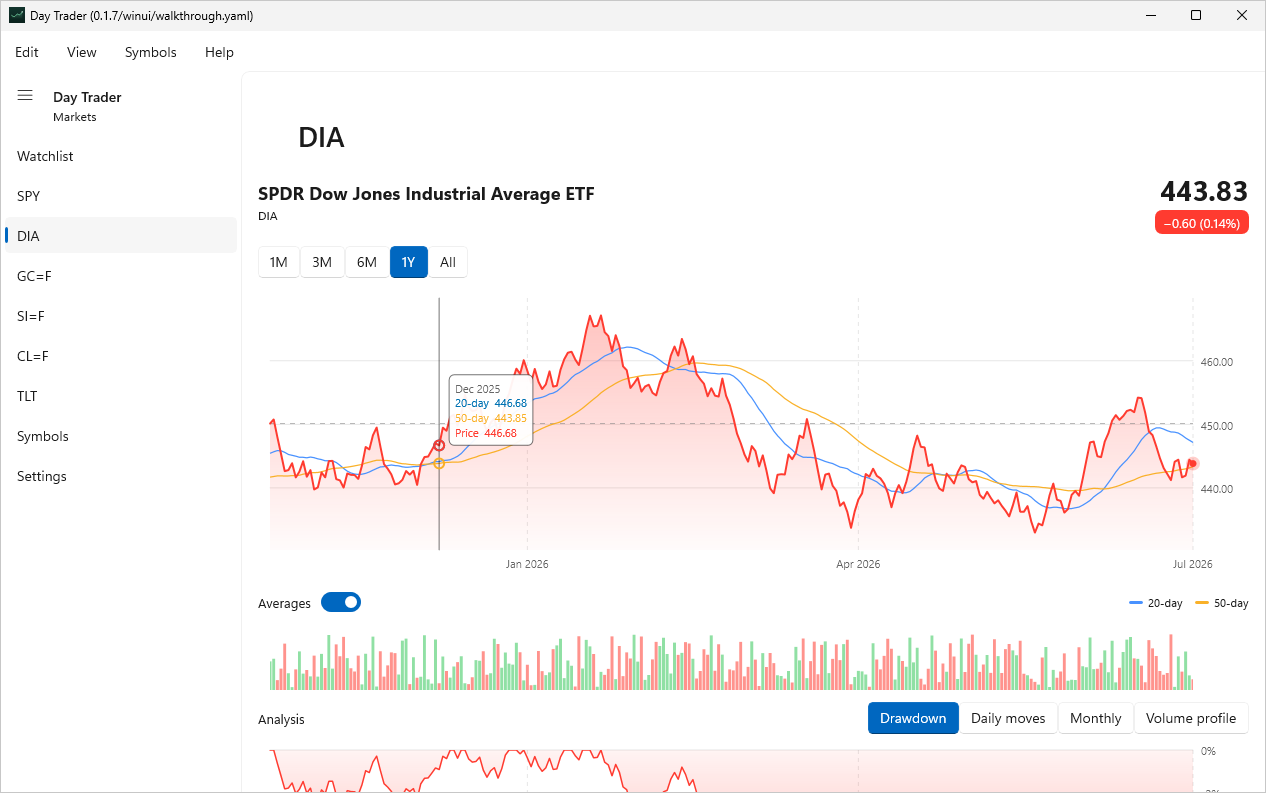This screenshot has height=793, width=1266.
Task: Select GC=F in the sidebar
Action: tap(121, 276)
